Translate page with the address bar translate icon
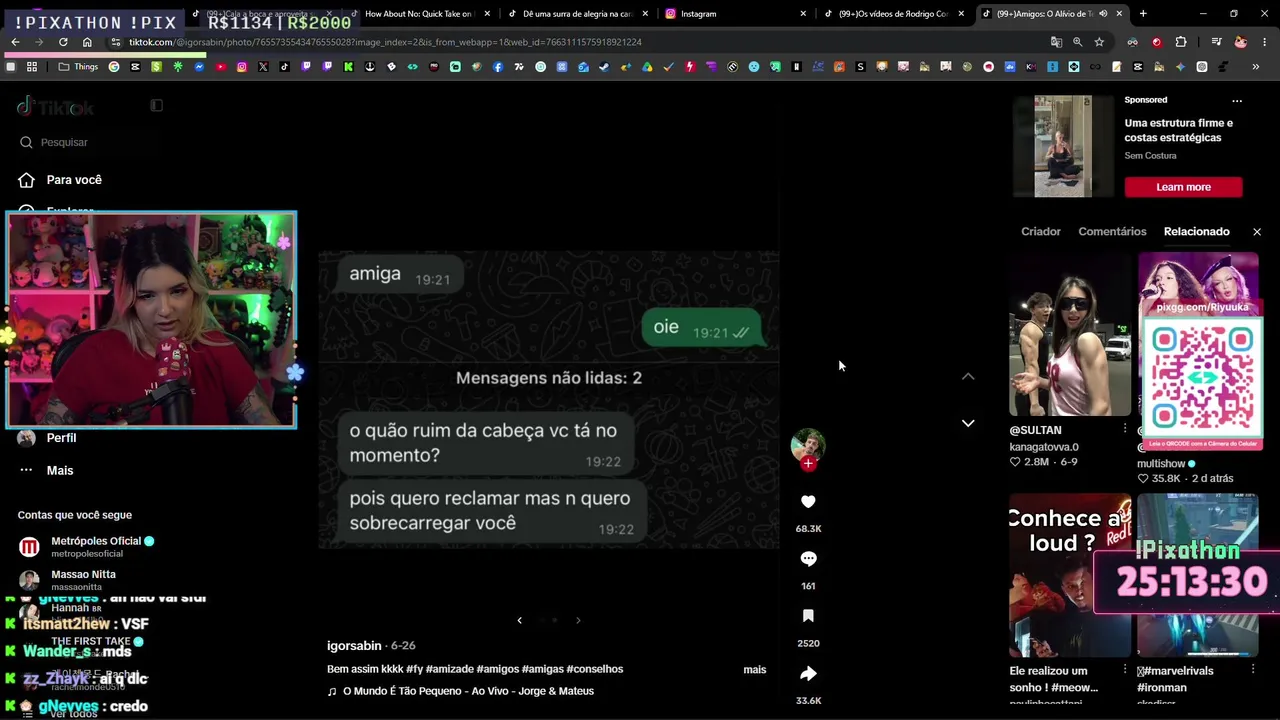The height and width of the screenshot is (720, 1280). click(1056, 42)
